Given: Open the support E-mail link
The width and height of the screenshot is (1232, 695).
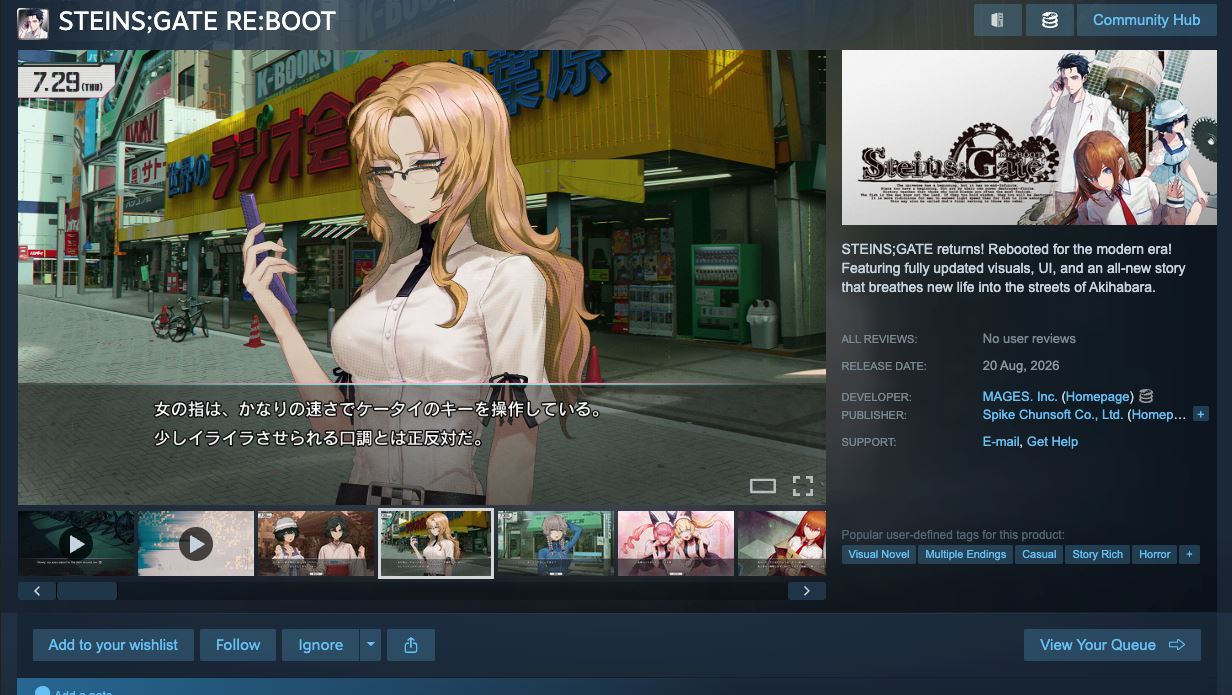Looking at the screenshot, I should click(x=1001, y=441).
